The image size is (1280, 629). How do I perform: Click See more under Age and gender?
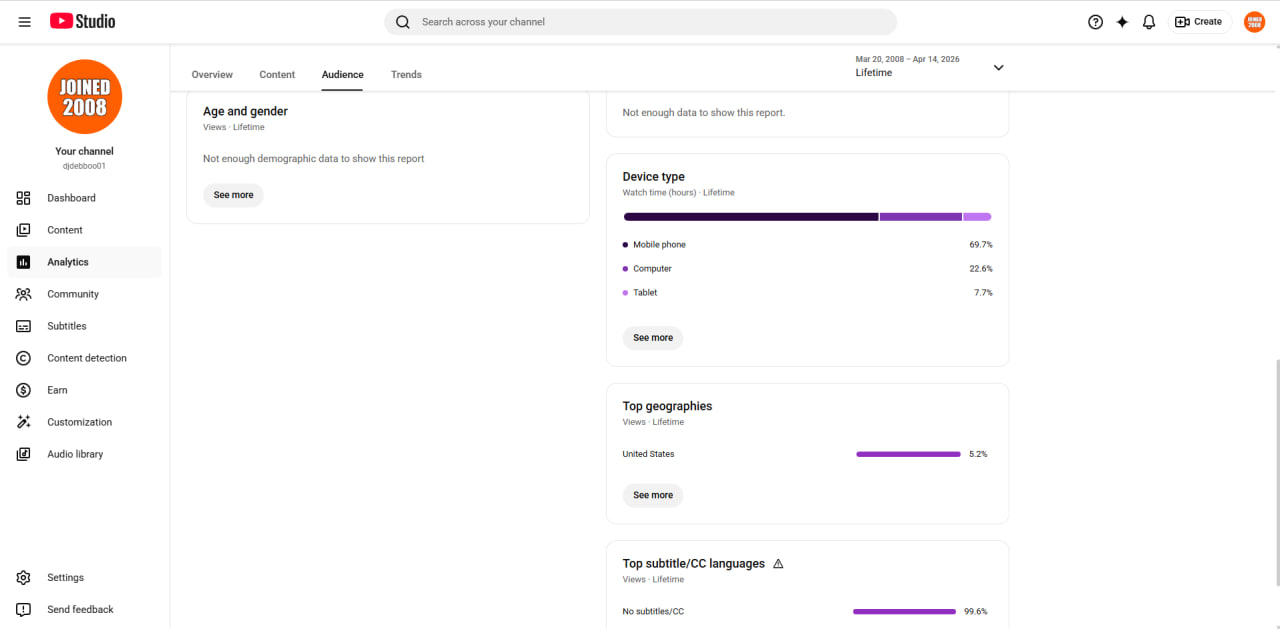(233, 195)
